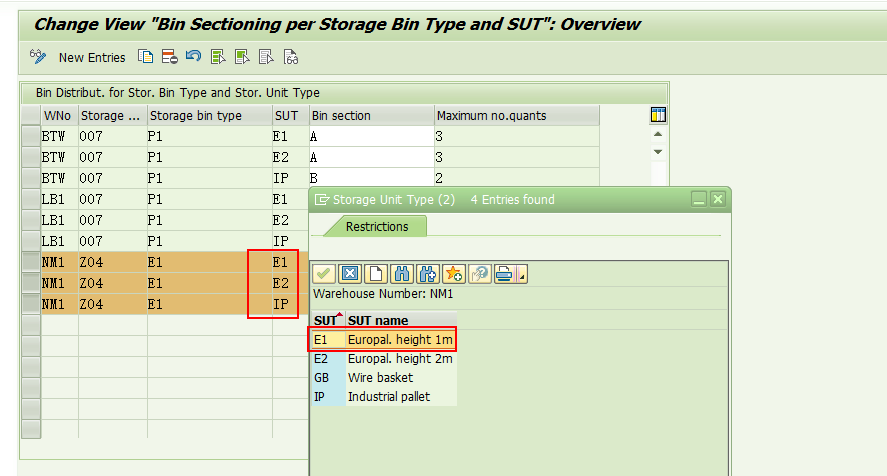Open print options dropdown arrow

point(522,275)
